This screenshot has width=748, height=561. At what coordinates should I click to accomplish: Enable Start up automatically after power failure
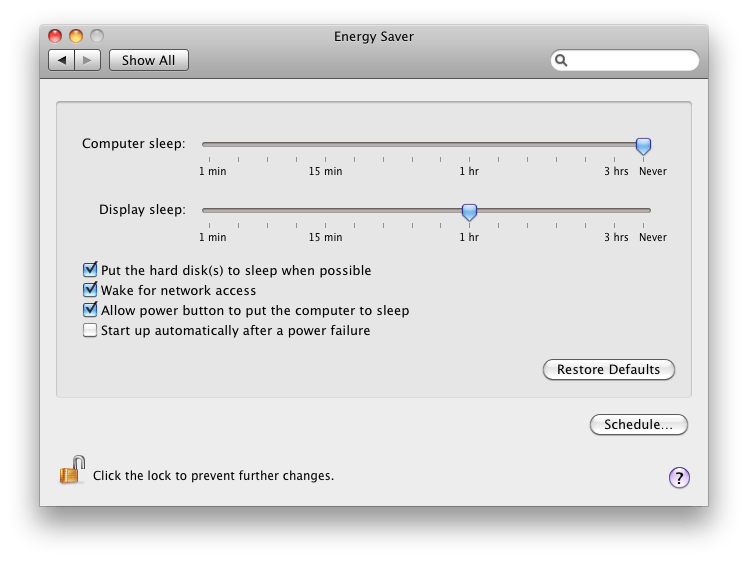click(90, 330)
